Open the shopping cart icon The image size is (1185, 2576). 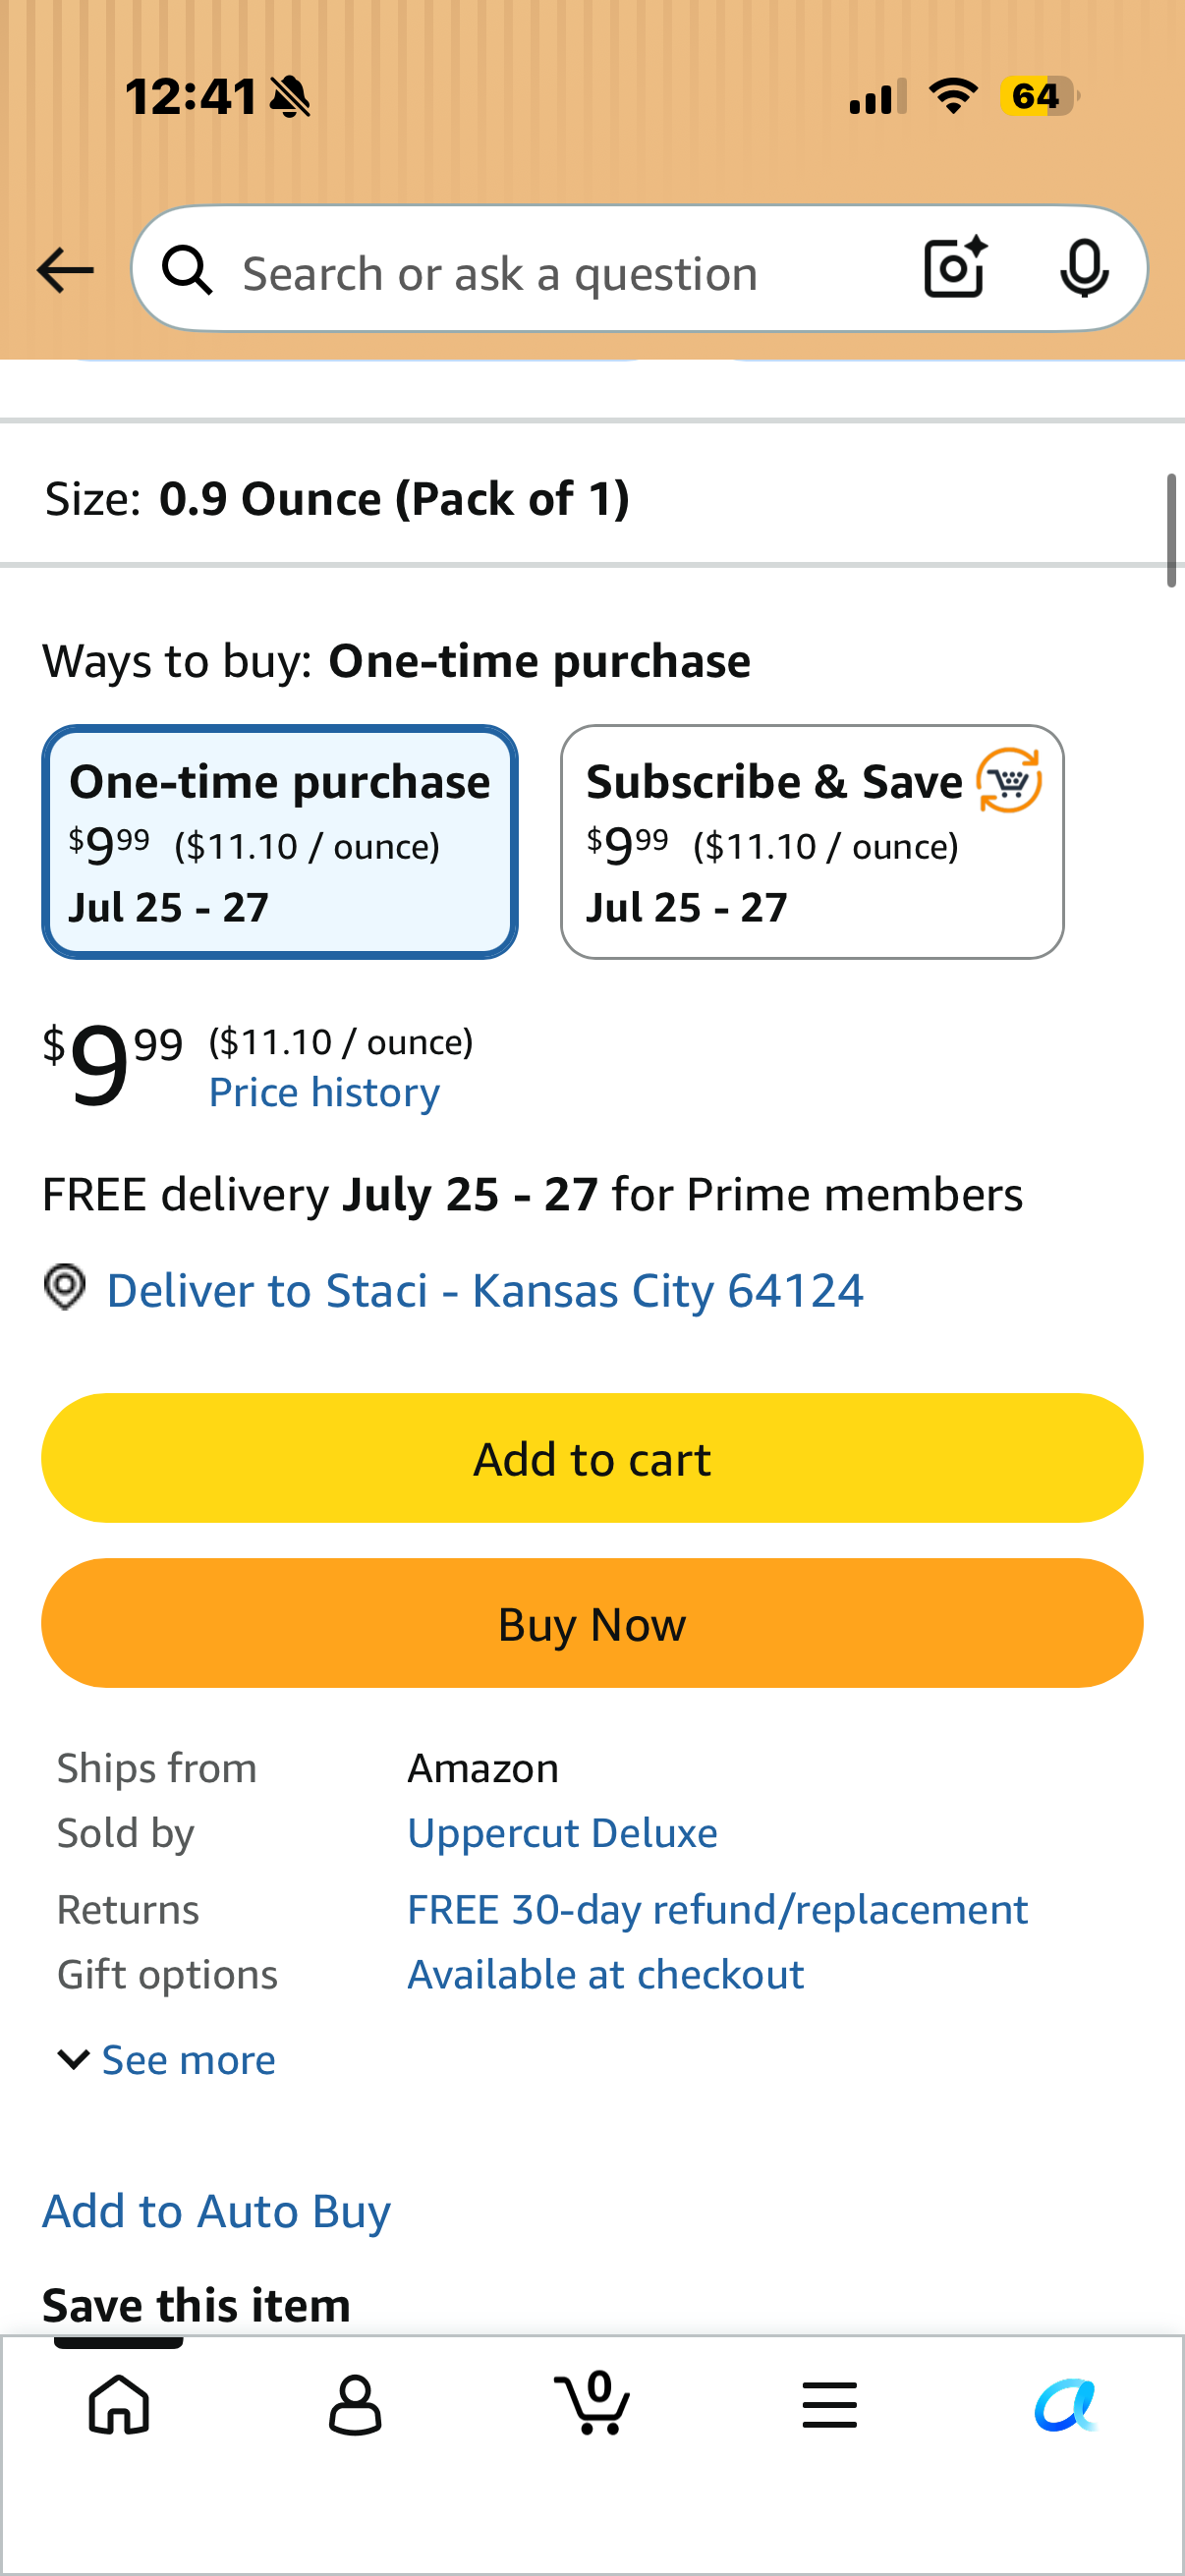click(x=592, y=2402)
